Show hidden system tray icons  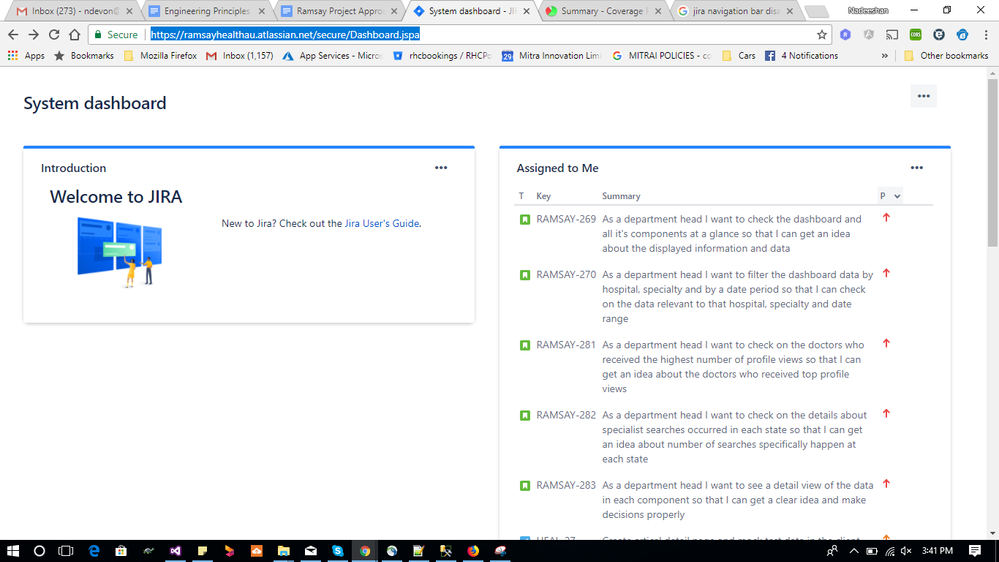(x=854, y=551)
